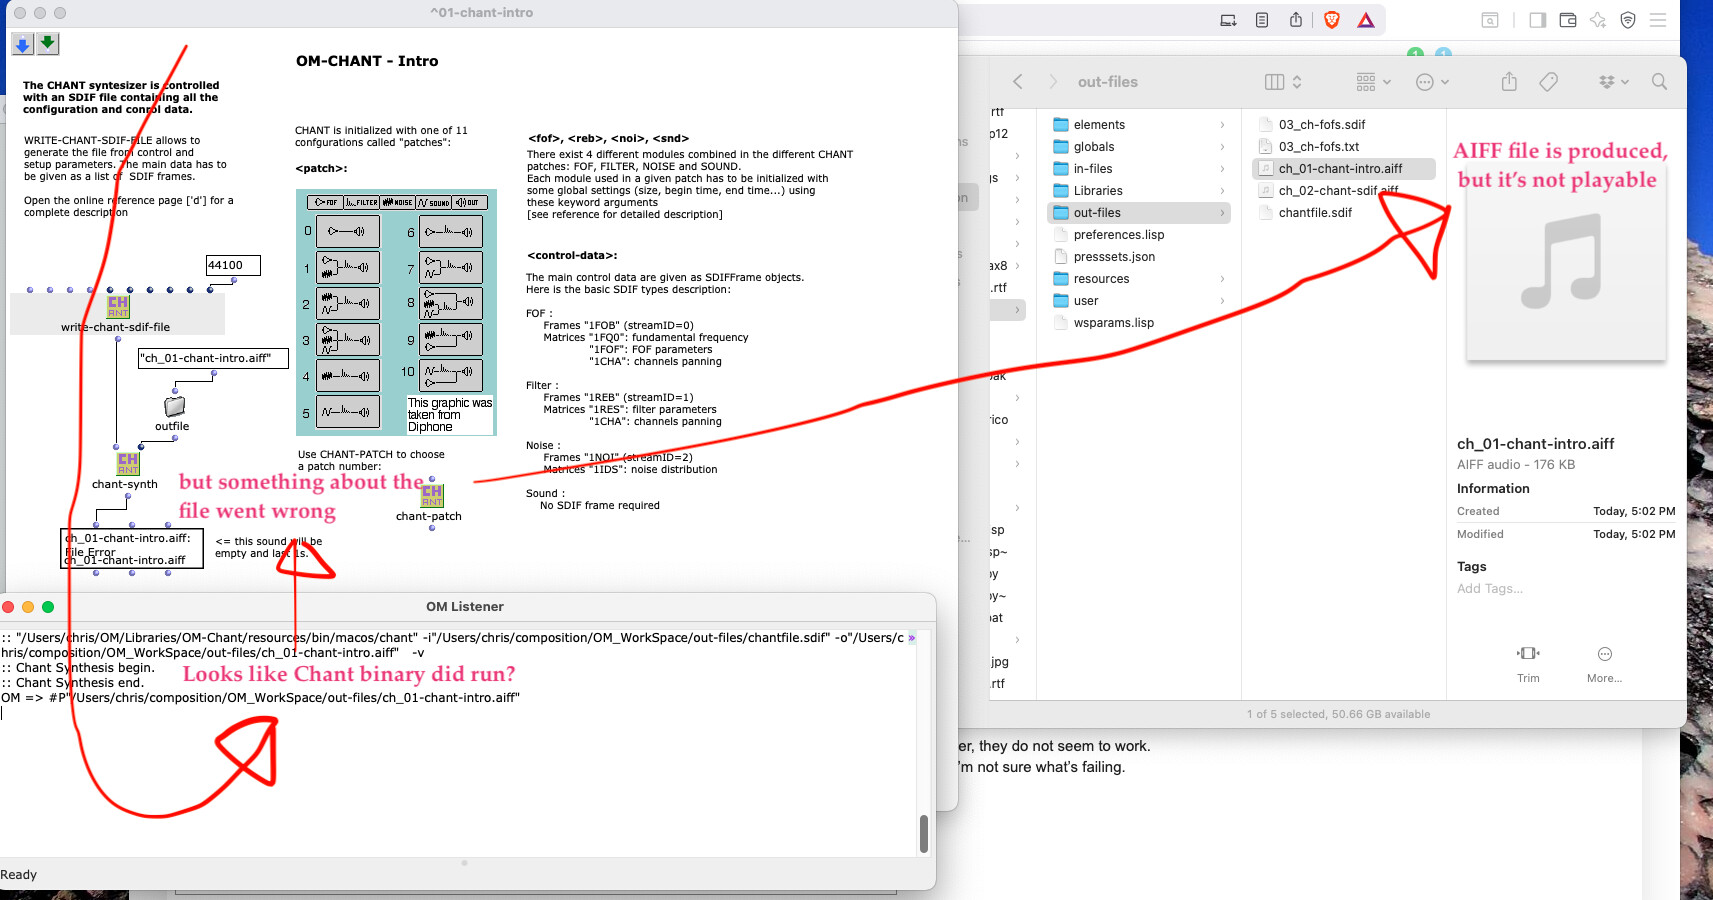Viewport: 1713px width, 900px height.
Task: Click the Finder share icon
Action: 1509,82
